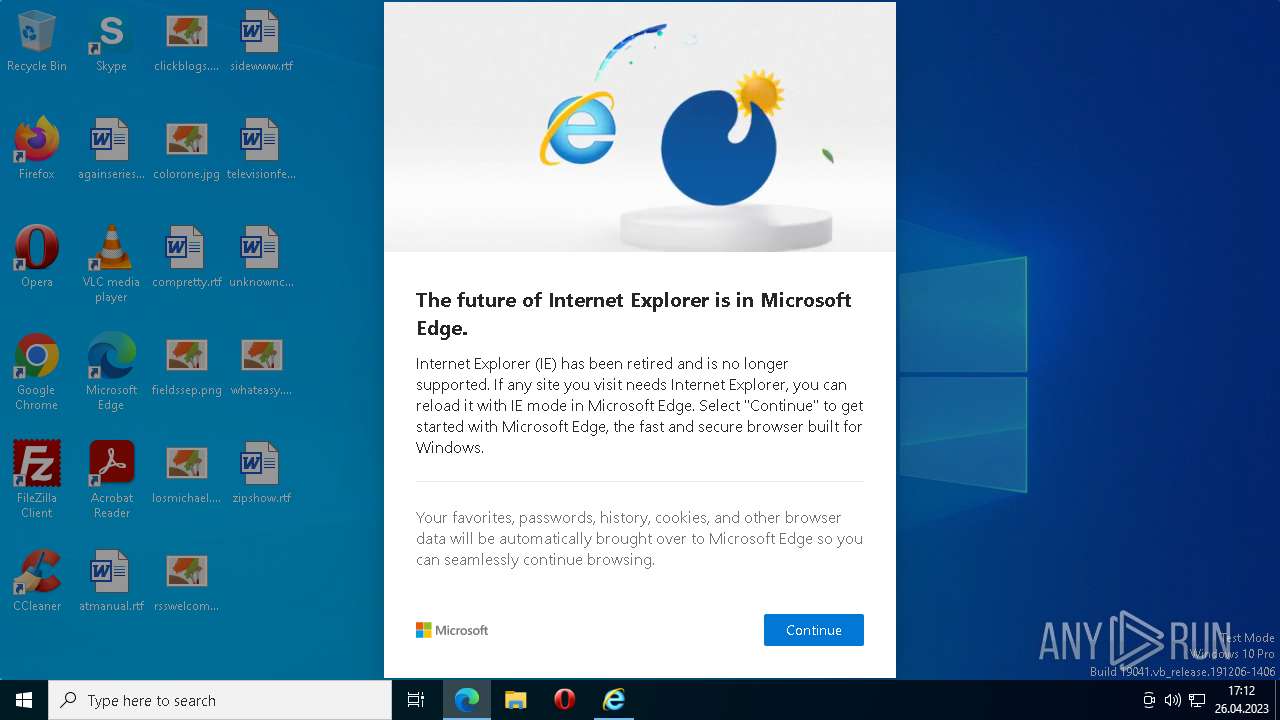Select the losmichael image file icon
This screenshot has width=1280, height=720.
186,474
